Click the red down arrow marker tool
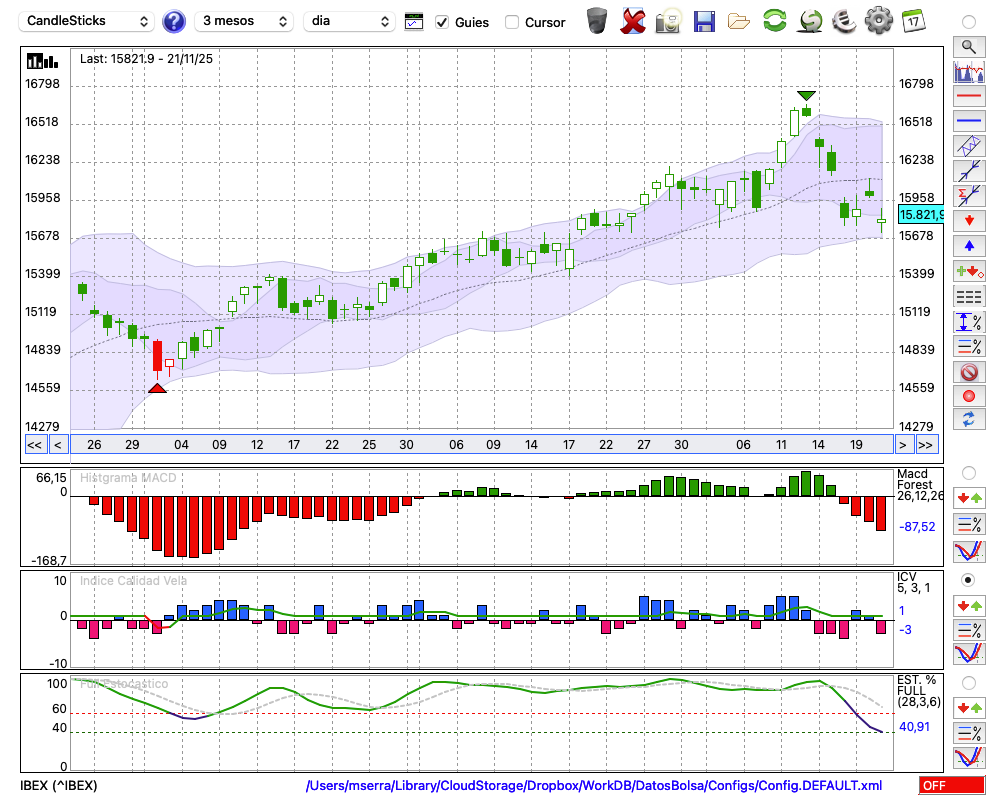This screenshot has width=1000, height=800. [969, 221]
